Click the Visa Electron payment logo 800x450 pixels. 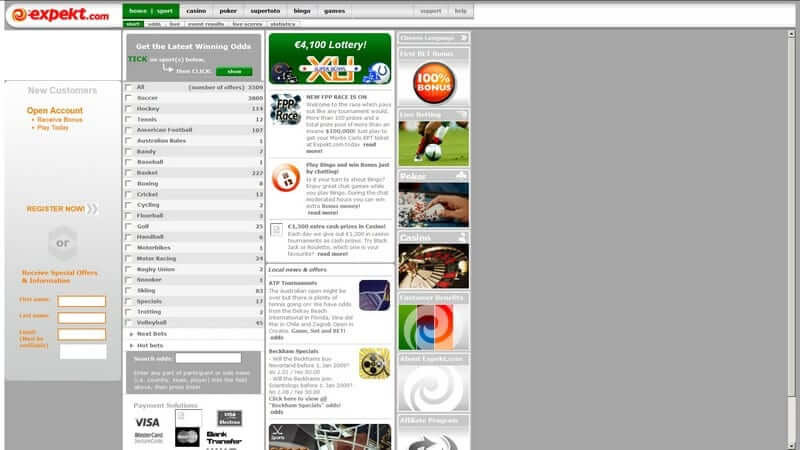click(x=230, y=418)
